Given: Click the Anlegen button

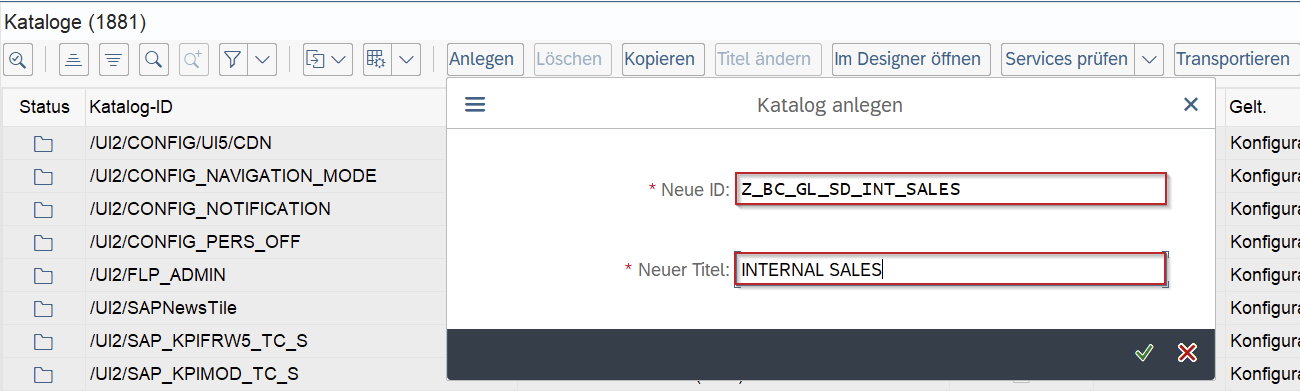Looking at the screenshot, I should (482, 59).
